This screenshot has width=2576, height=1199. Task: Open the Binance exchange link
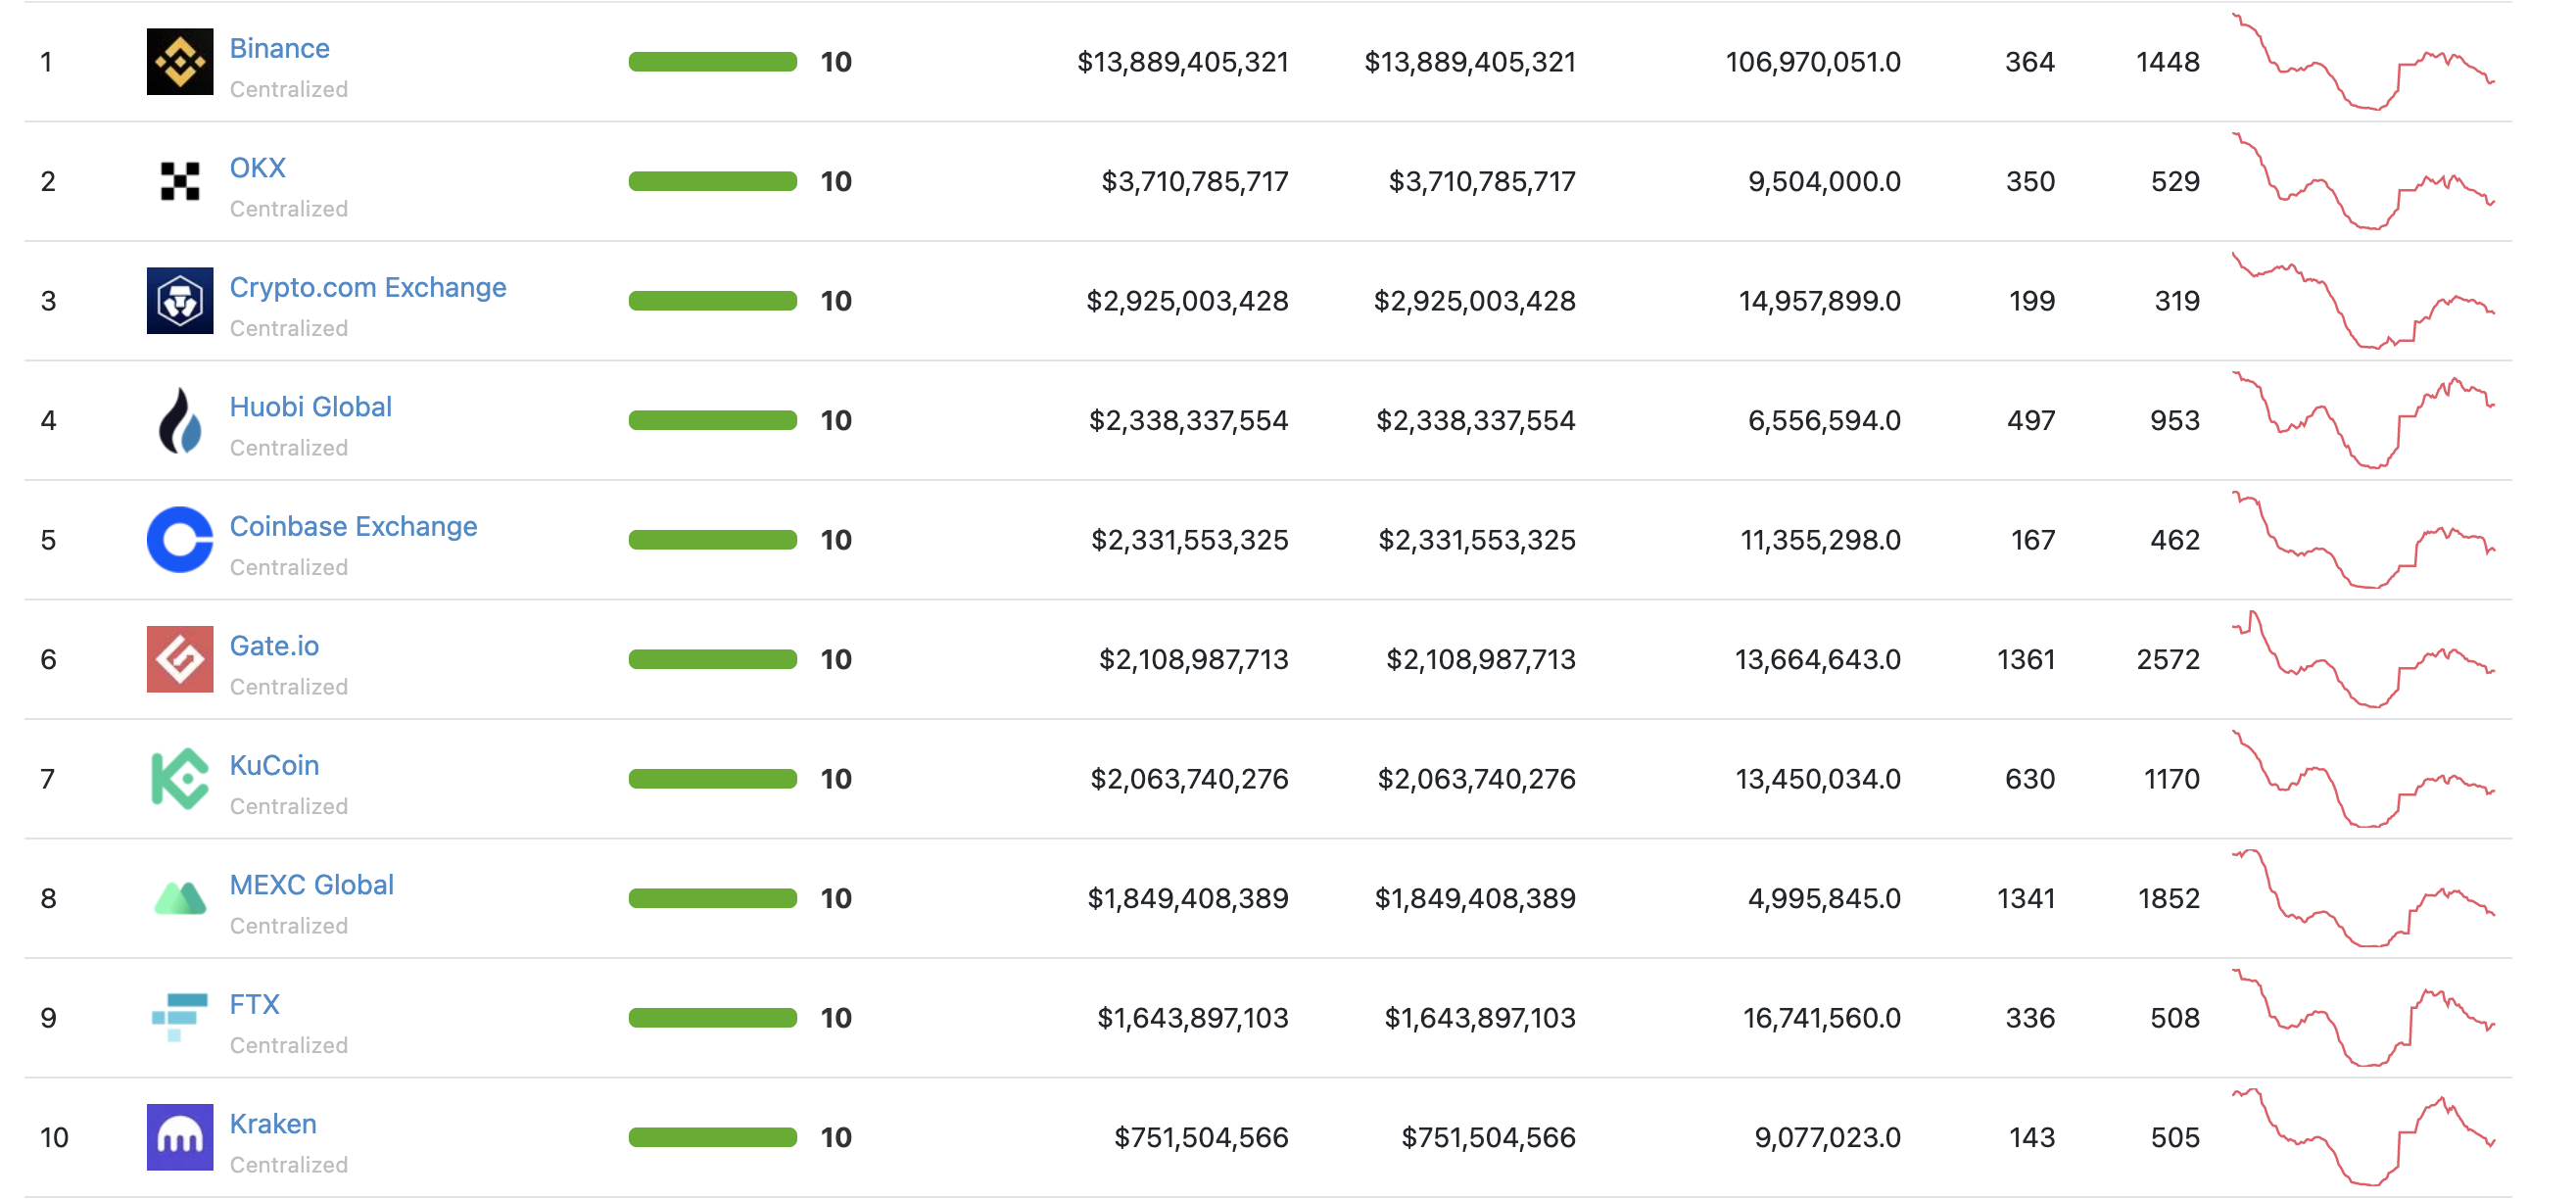coord(279,48)
